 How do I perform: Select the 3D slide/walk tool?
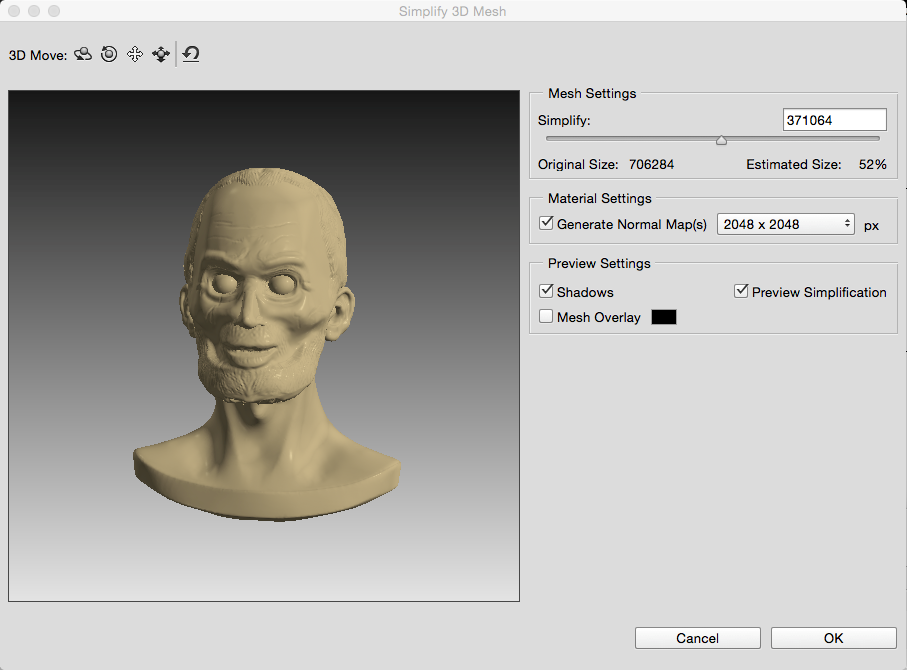coord(161,54)
